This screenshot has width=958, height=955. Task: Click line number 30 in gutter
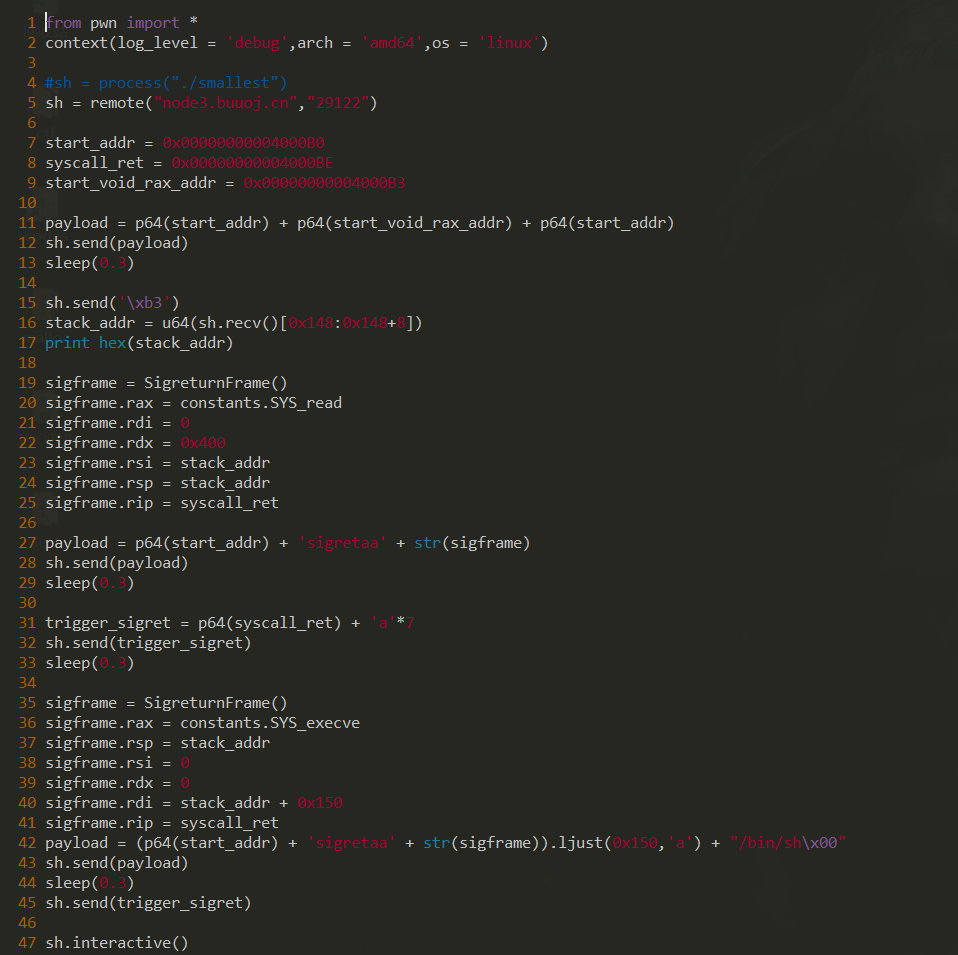(x=27, y=602)
